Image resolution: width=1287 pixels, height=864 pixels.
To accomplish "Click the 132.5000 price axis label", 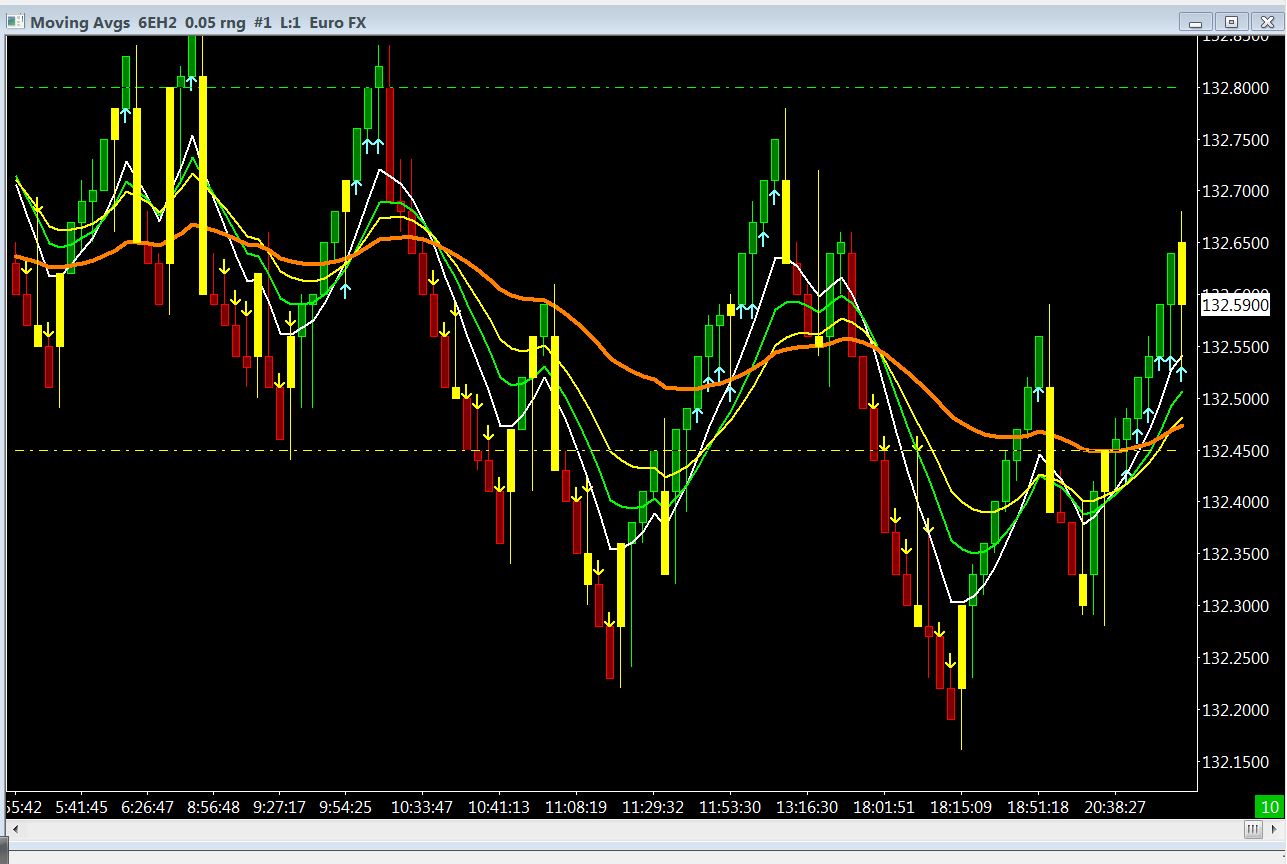I will point(1235,399).
